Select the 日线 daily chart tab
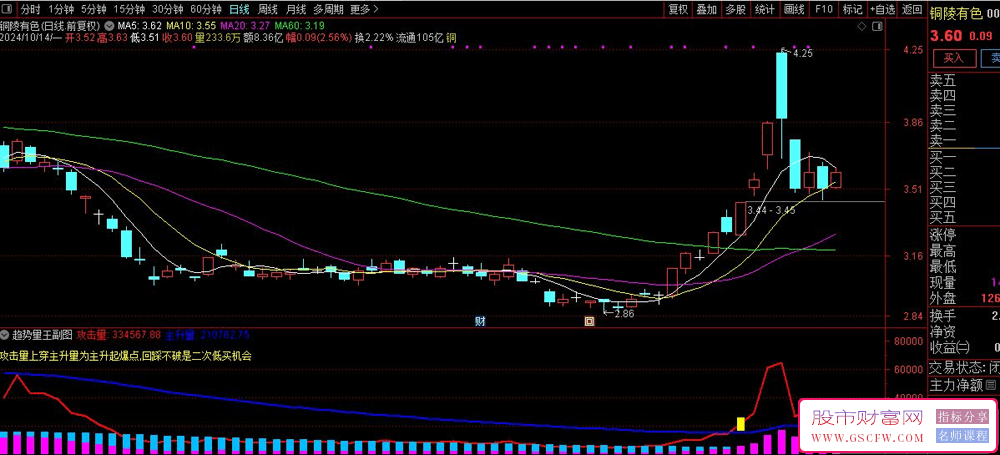1000x455 pixels. (x=239, y=9)
